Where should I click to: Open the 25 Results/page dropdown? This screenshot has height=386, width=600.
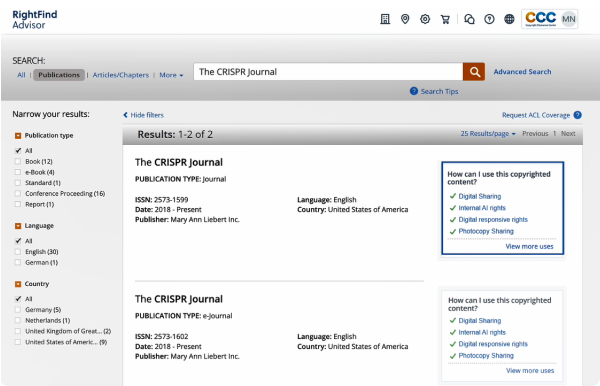(x=488, y=134)
